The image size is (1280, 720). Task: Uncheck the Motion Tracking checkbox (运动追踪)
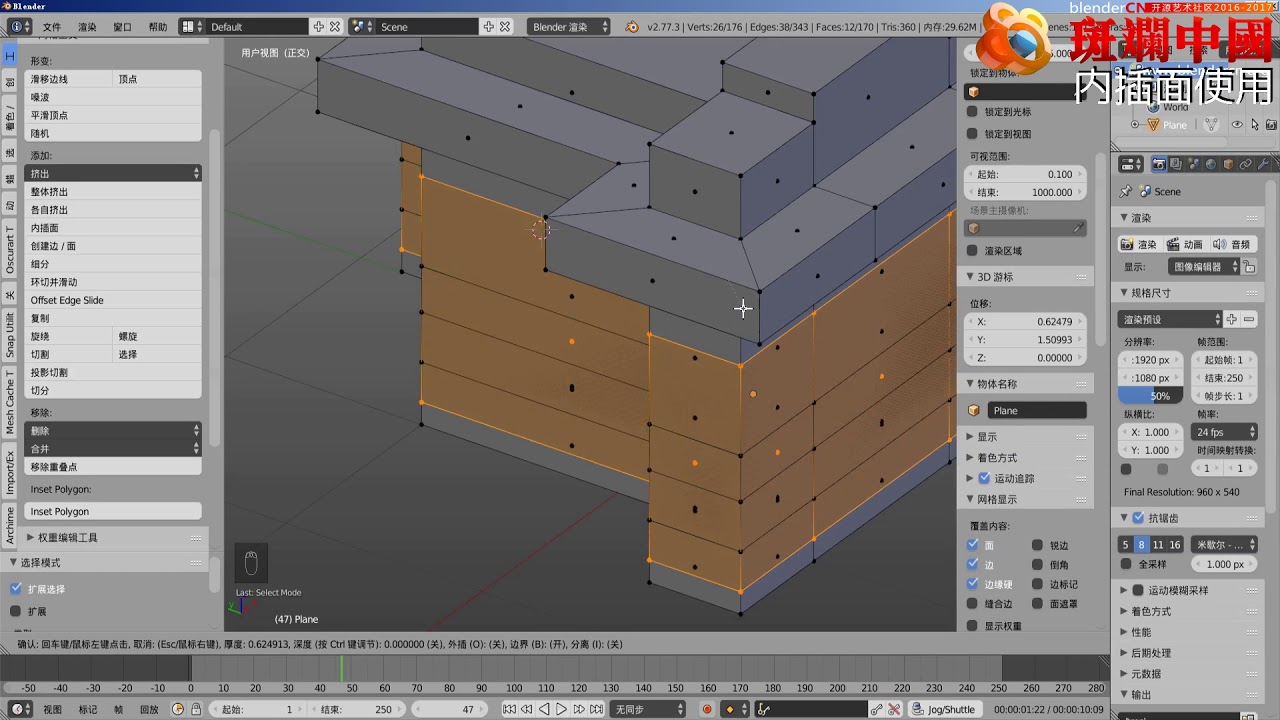(x=984, y=478)
